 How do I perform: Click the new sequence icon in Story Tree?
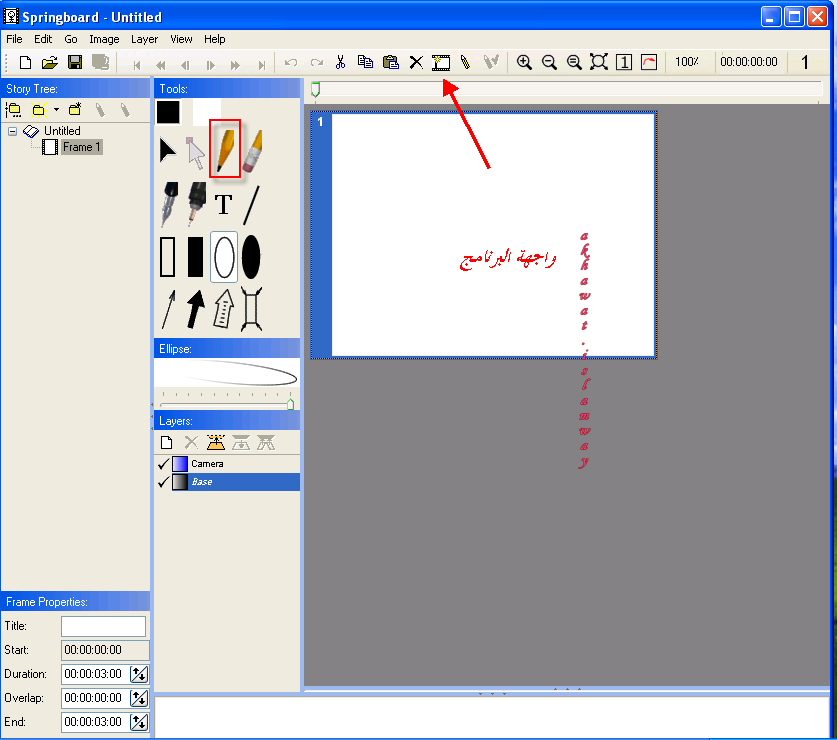pyautogui.click(x=38, y=110)
